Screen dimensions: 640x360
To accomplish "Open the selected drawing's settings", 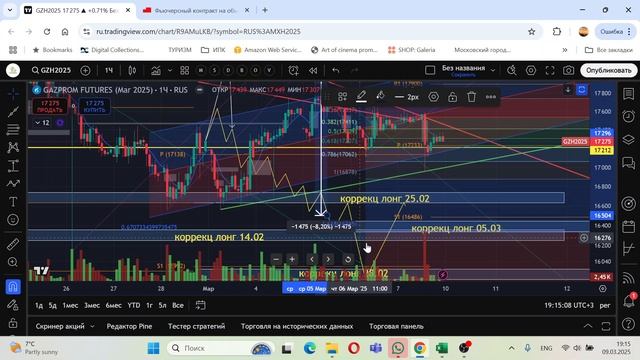I will tap(433, 97).
